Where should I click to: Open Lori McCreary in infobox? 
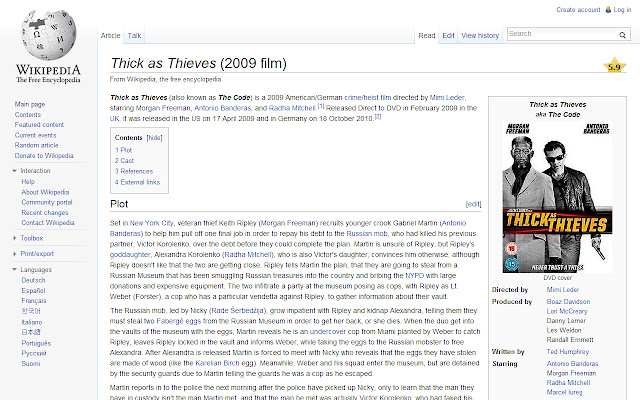[x=567, y=311]
